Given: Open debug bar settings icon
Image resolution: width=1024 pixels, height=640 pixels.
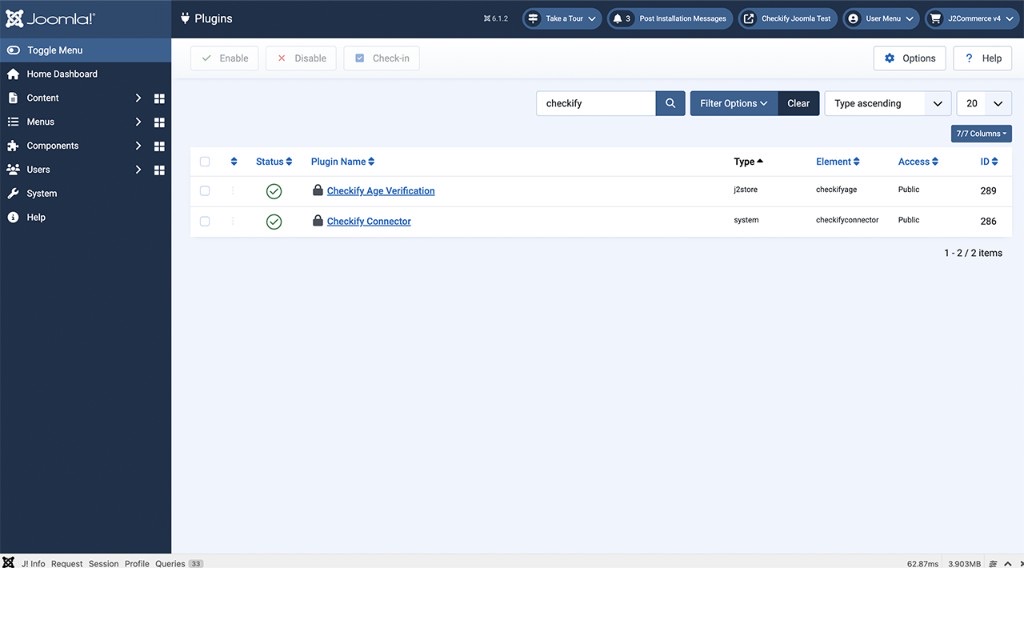Looking at the screenshot, I should 993,564.
